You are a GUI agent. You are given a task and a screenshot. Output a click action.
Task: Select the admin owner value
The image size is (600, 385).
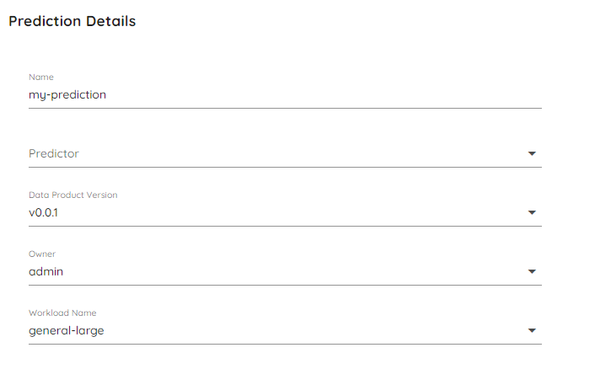tap(46, 271)
